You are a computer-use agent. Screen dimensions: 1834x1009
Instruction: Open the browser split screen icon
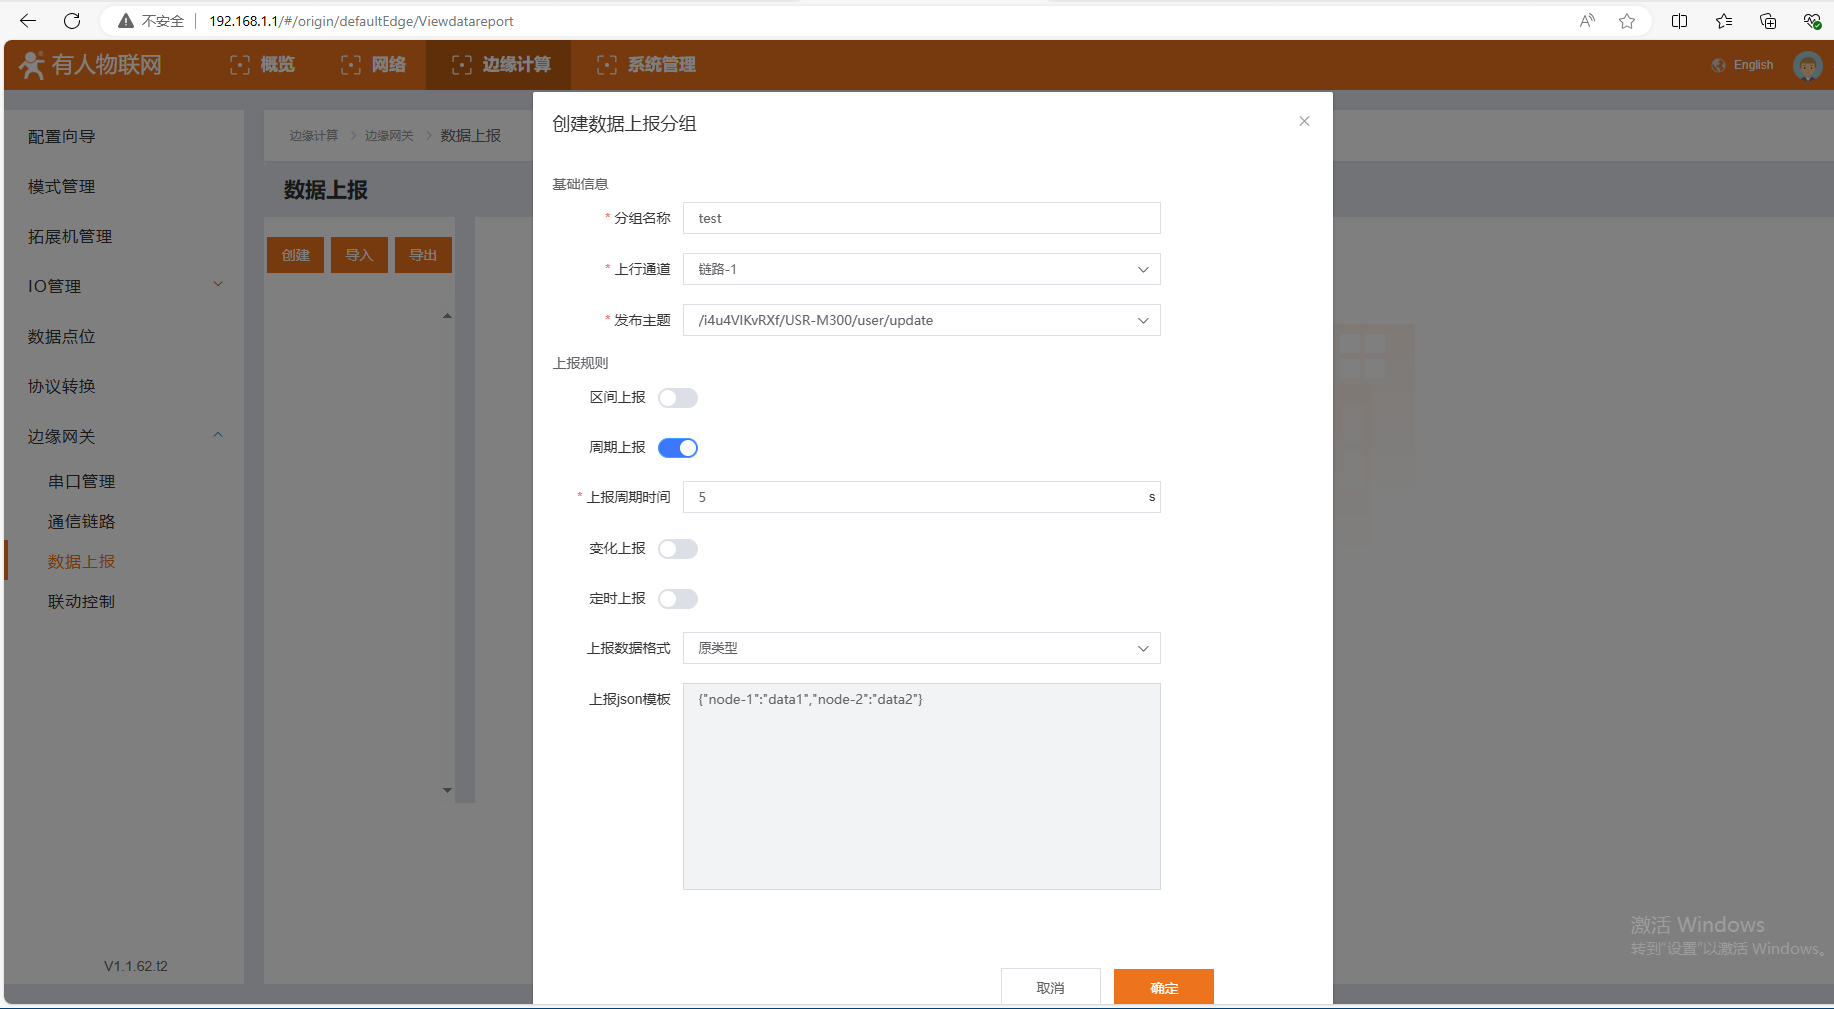pos(1679,21)
